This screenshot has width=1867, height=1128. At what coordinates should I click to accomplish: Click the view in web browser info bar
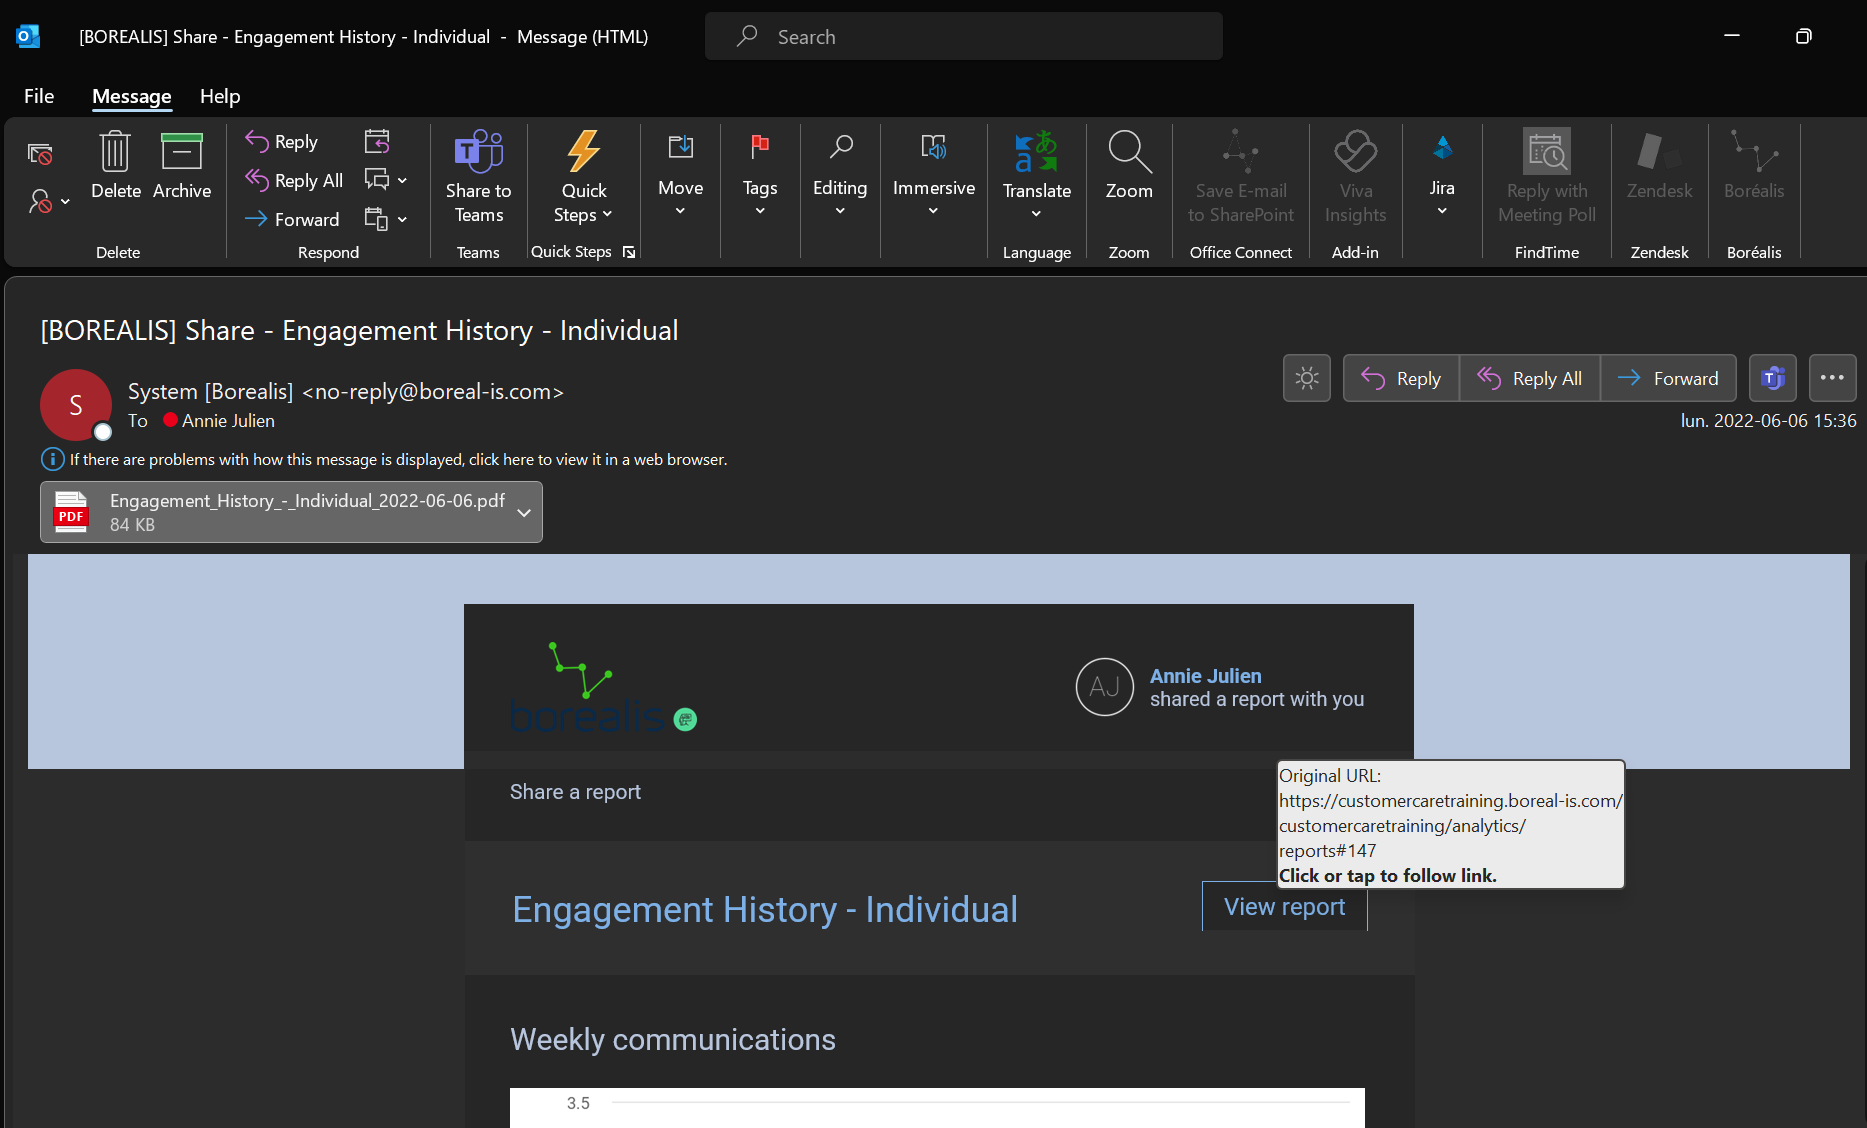[x=398, y=459]
